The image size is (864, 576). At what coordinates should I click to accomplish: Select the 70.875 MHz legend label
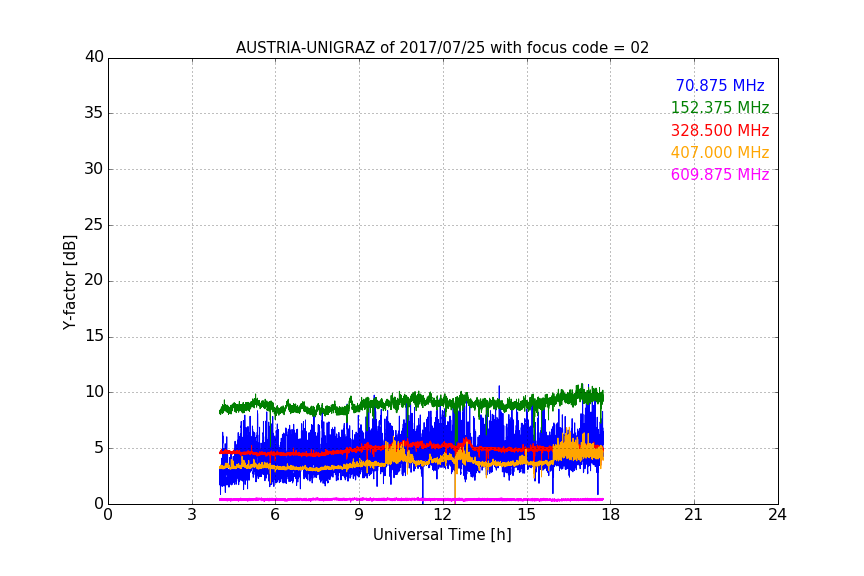720,86
